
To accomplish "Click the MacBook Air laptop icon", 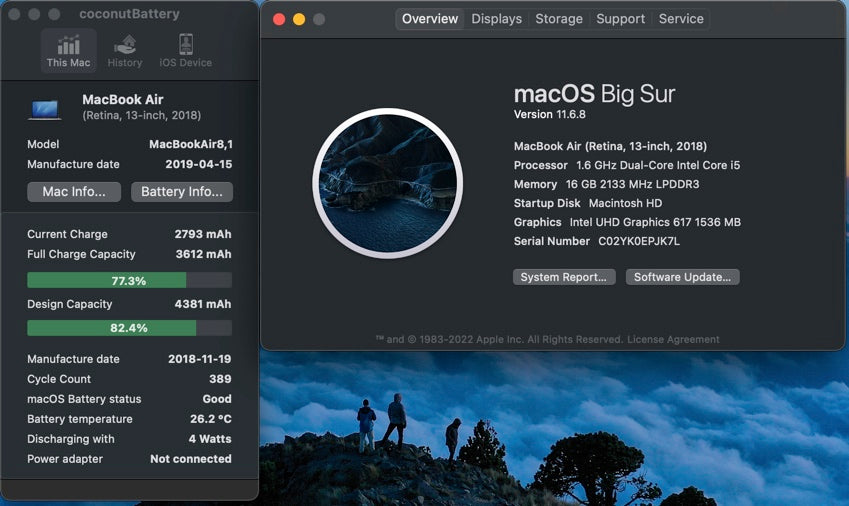I will [x=45, y=108].
